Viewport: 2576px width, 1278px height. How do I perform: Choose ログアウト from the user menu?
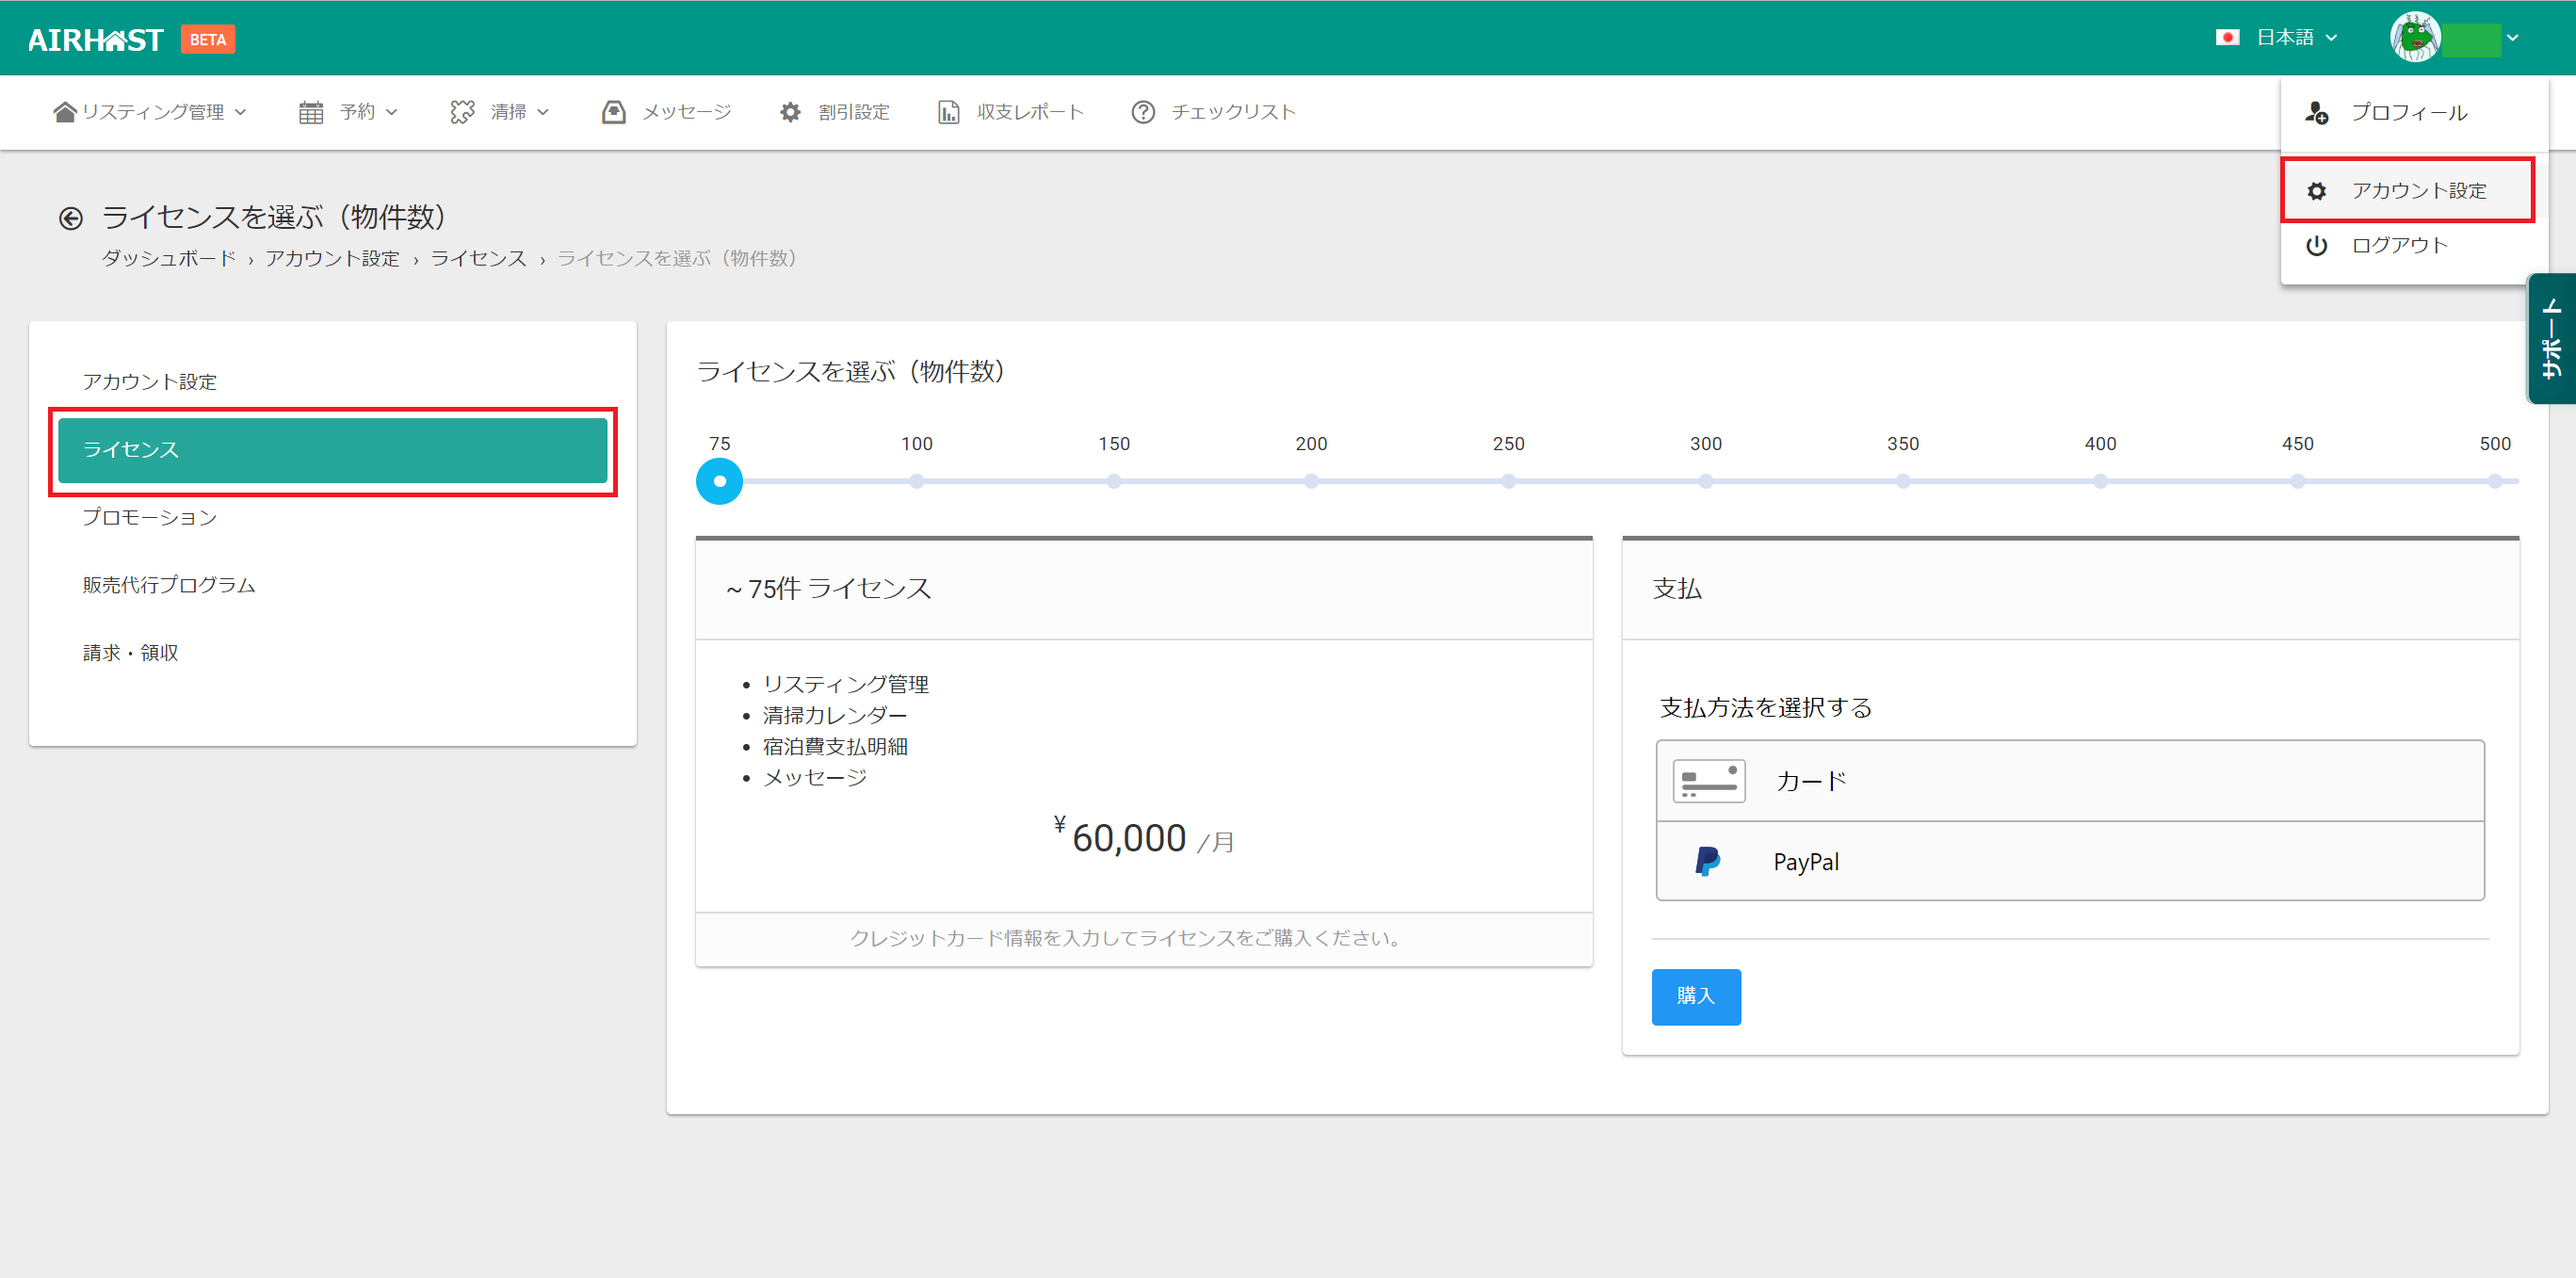(x=2398, y=246)
